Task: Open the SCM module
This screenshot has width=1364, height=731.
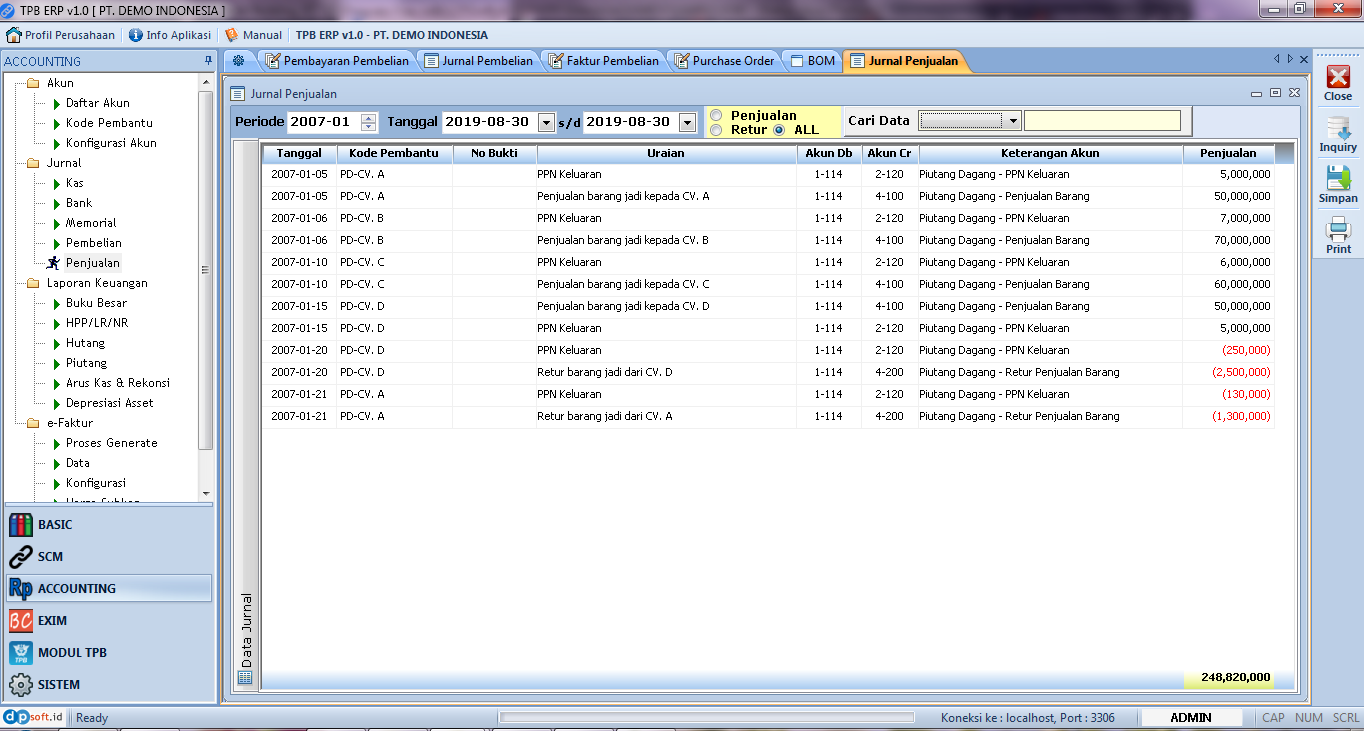Action: (50, 556)
